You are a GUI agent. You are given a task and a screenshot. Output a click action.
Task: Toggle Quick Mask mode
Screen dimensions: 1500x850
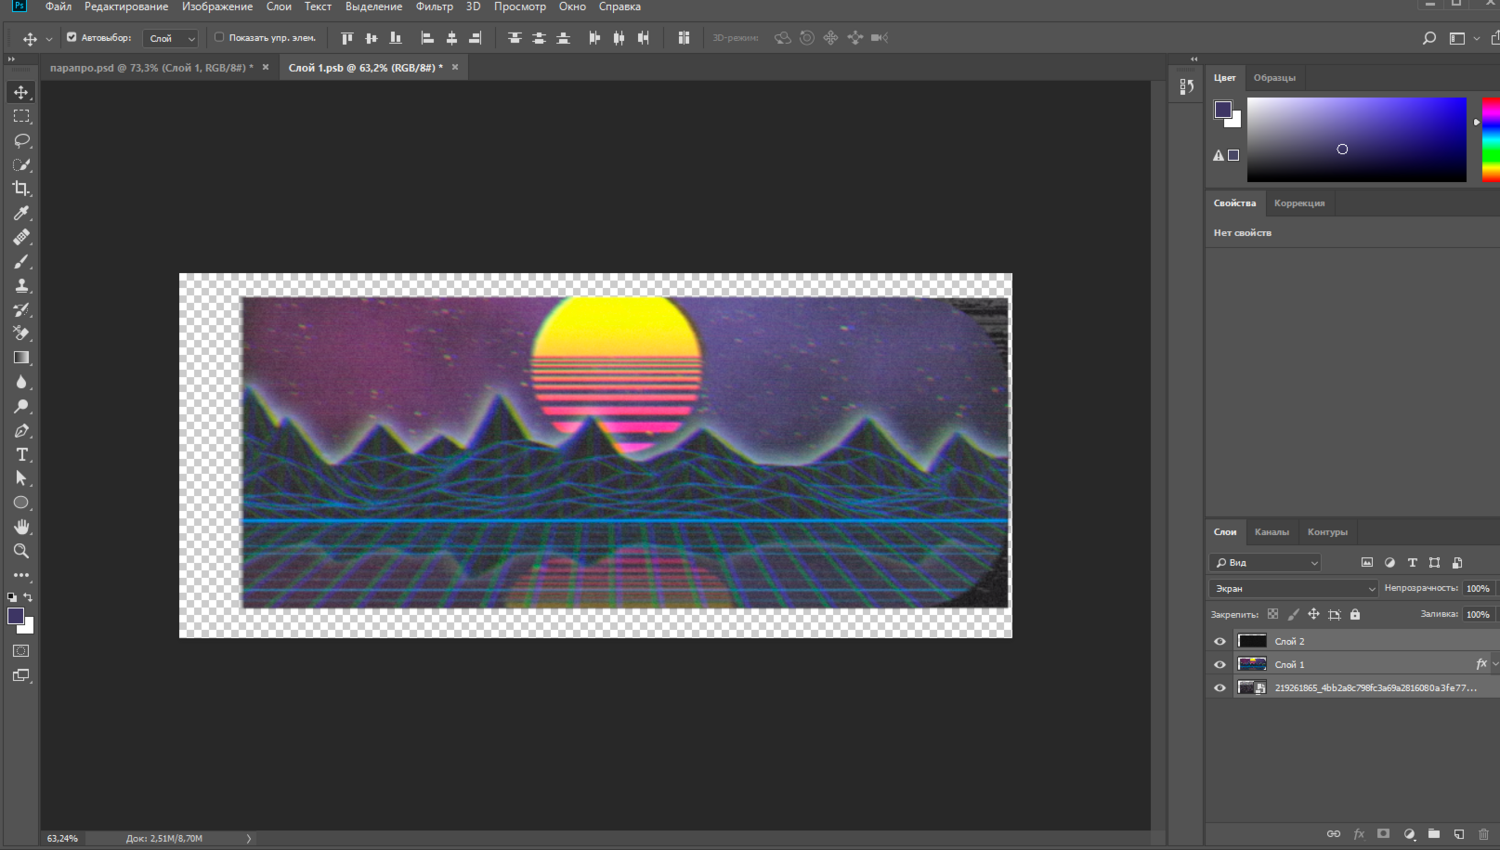21,651
